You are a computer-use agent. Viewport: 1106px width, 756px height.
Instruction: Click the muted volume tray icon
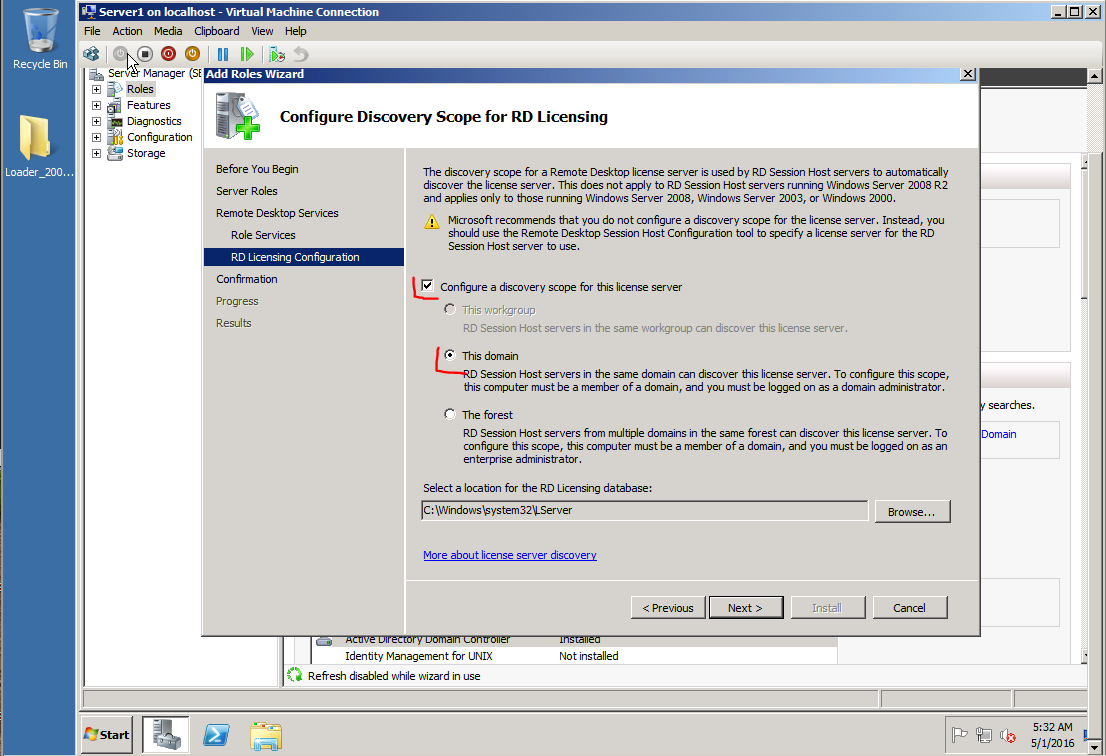tap(1008, 736)
